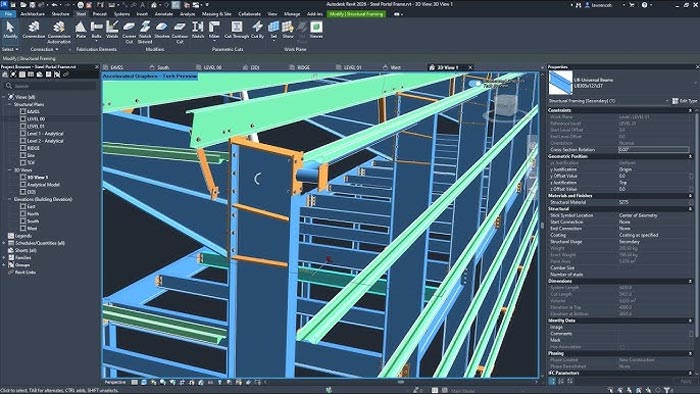Click the Edit Type icon
The image size is (700, 394).
pyautogui.click(x=675, y=101)
